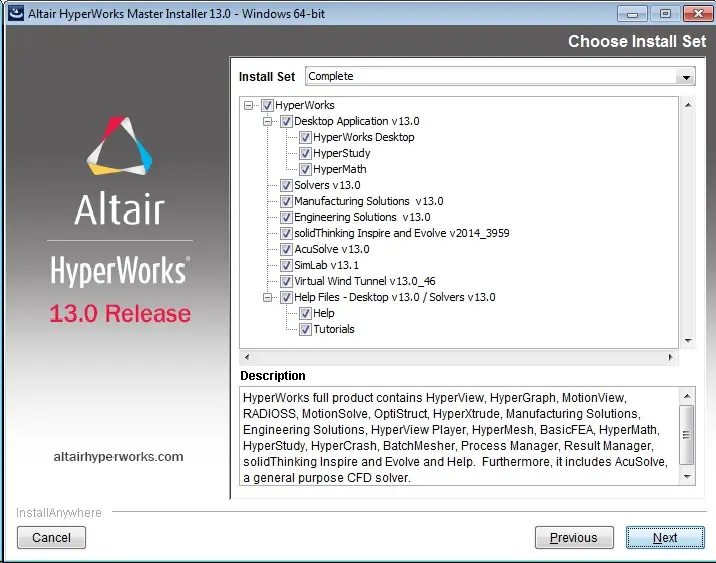The height and width of the screenshot is (563, 716).
Task: Select the Desktop Application v13.0 label
Action: 357,121
